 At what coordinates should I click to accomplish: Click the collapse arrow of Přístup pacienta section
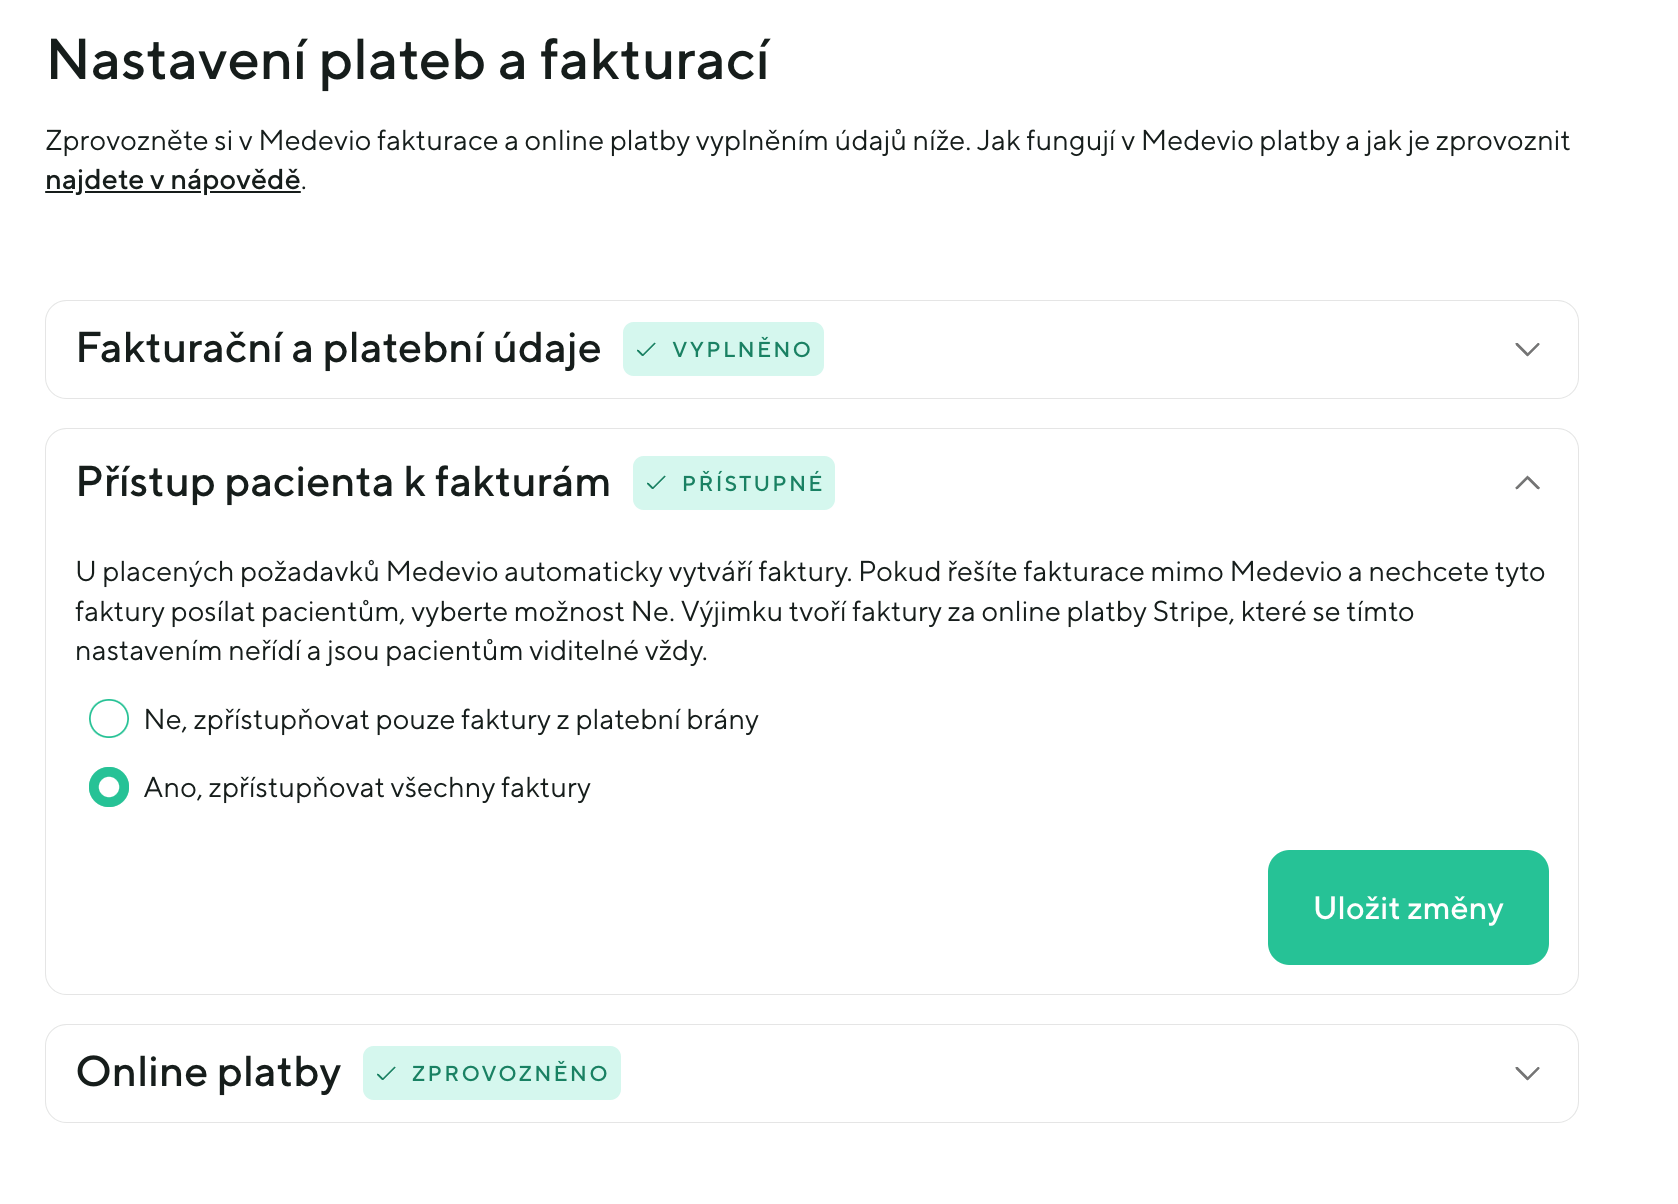1527,484
